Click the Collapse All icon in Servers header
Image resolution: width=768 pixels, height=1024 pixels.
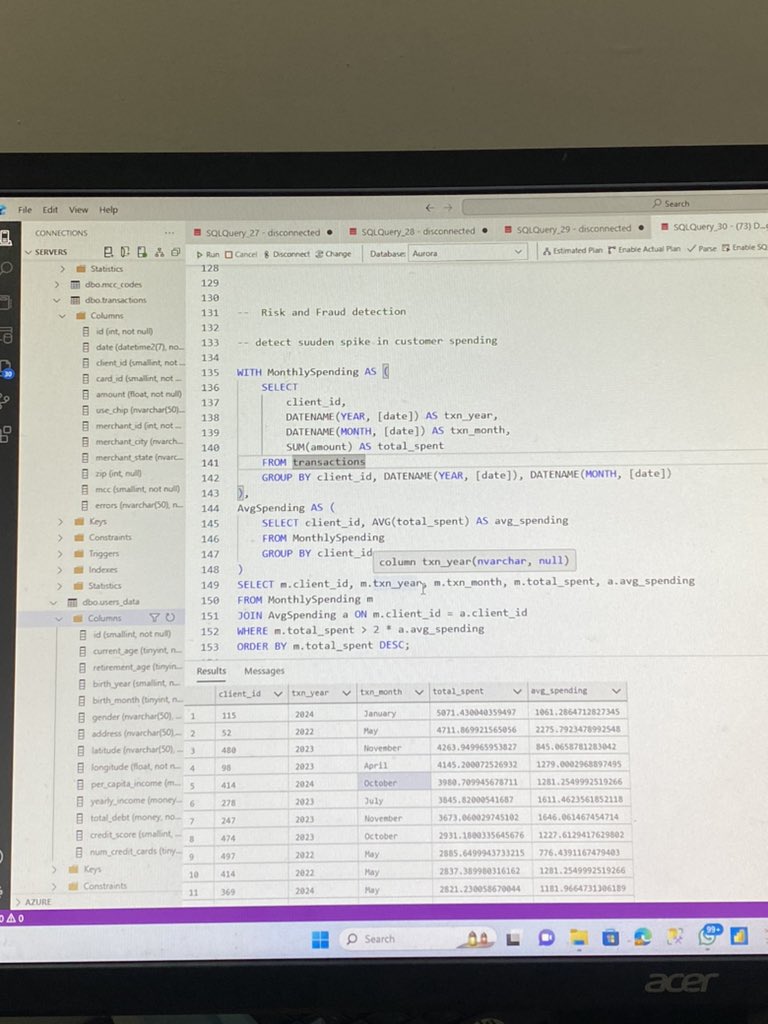coord(175,252)
